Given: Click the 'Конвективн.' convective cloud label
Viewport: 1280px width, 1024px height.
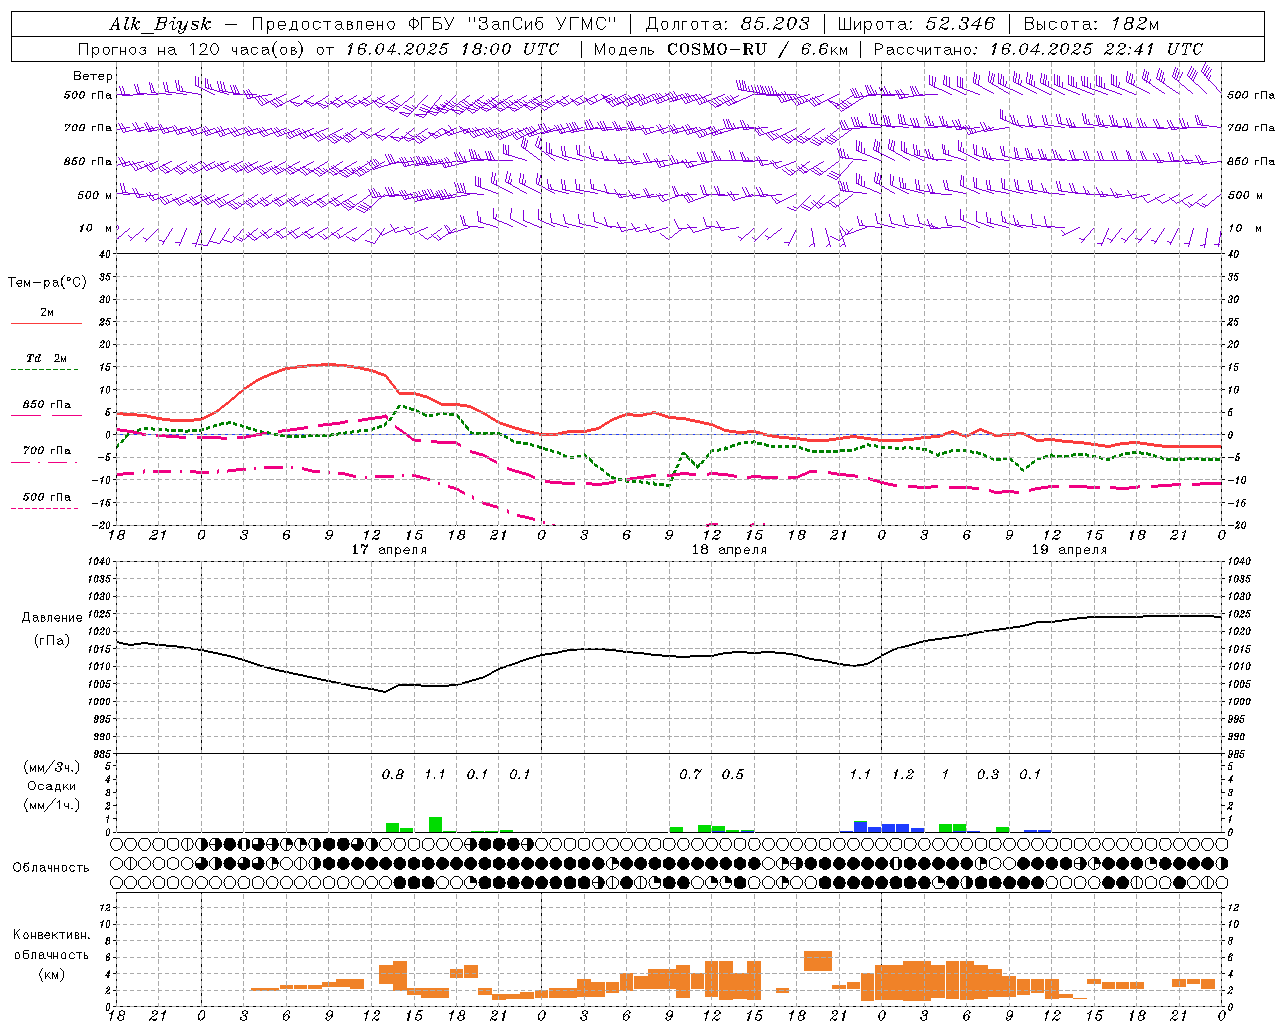Looking at the screenshot, I should pyautogui.click(x=51, y=935).
